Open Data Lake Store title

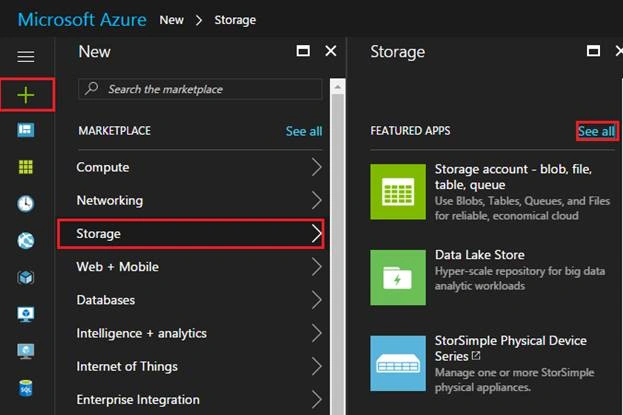(480, 255)
